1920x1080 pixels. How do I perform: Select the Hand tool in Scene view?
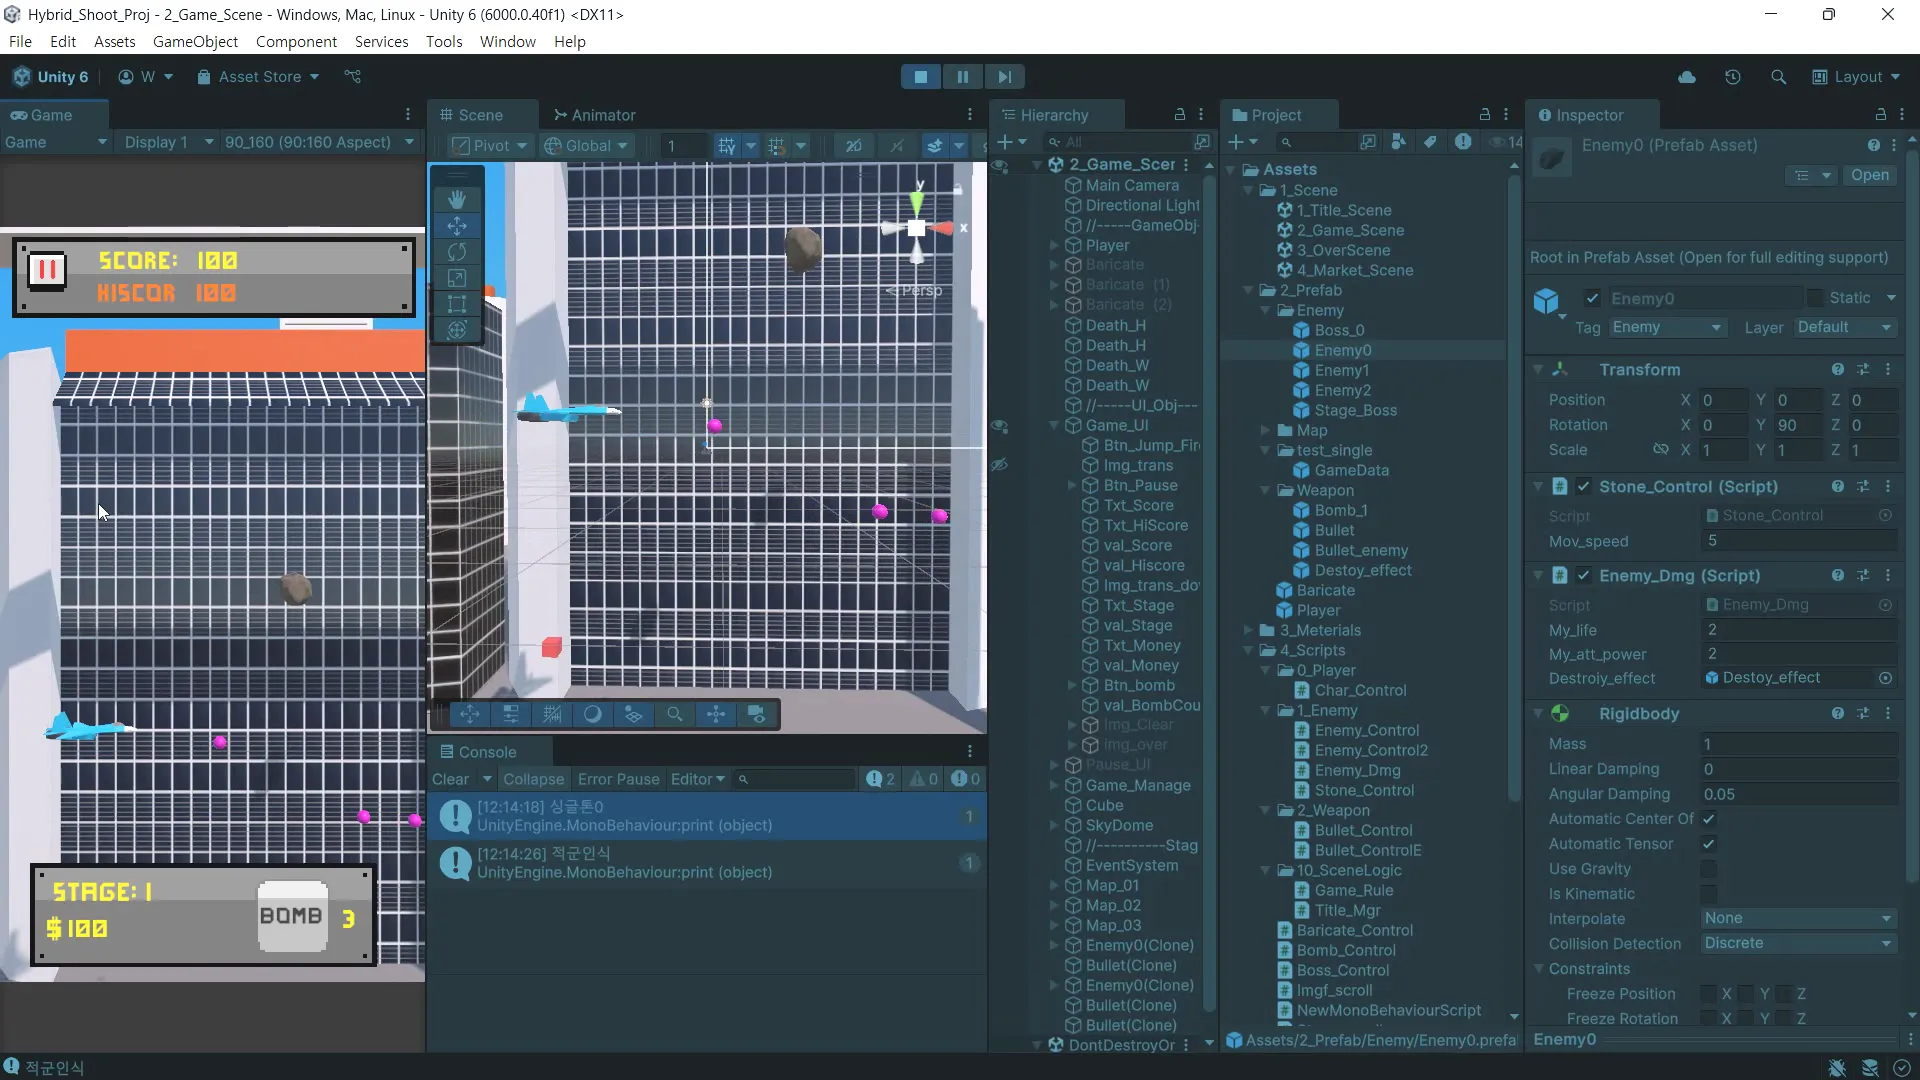(x=457, y=199)
